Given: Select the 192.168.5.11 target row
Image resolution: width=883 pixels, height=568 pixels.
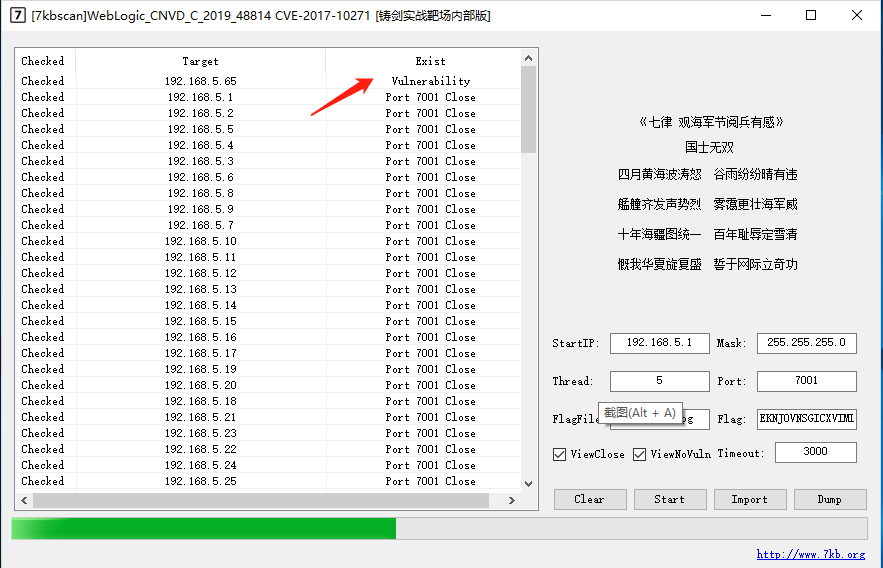Looking at the screenshot, I should click(268, 257).
